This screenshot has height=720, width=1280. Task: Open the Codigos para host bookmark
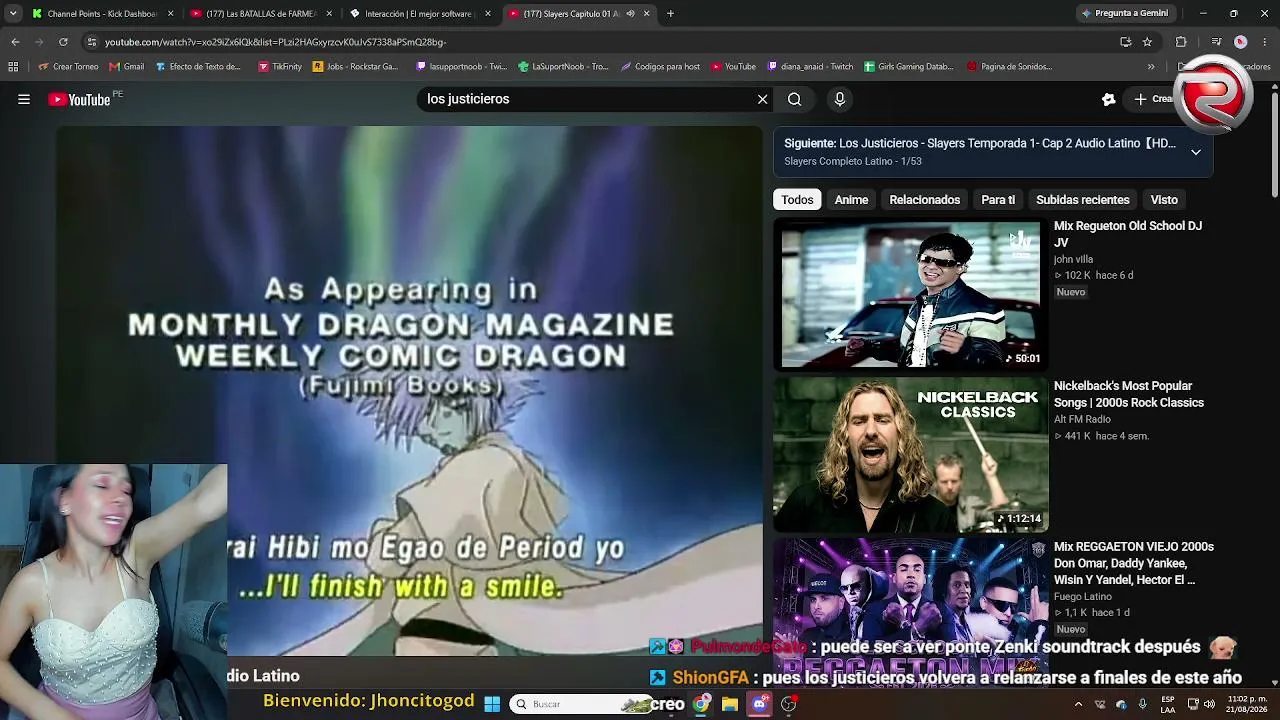(x=660, y=67)
